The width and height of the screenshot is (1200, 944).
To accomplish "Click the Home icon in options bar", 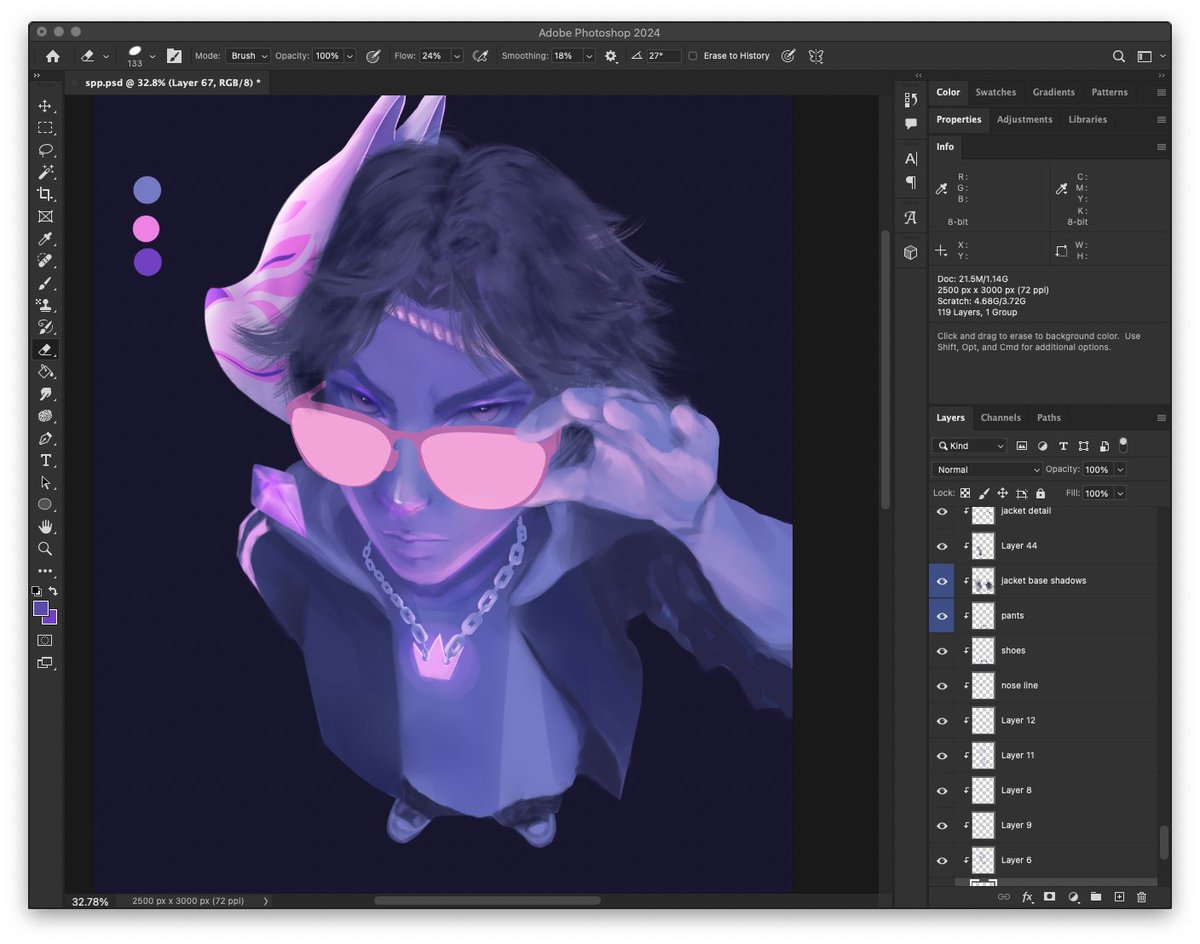I will (52, 56).
